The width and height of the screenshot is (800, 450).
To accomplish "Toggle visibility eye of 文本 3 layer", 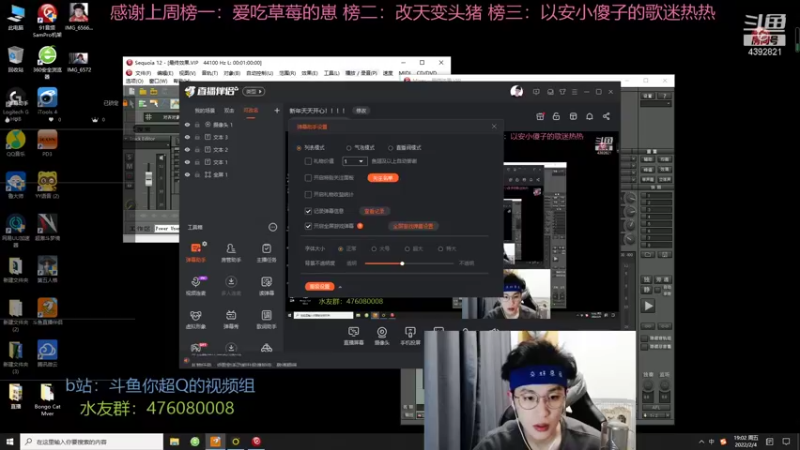I will pyautogui.click(x=187, y=137).
